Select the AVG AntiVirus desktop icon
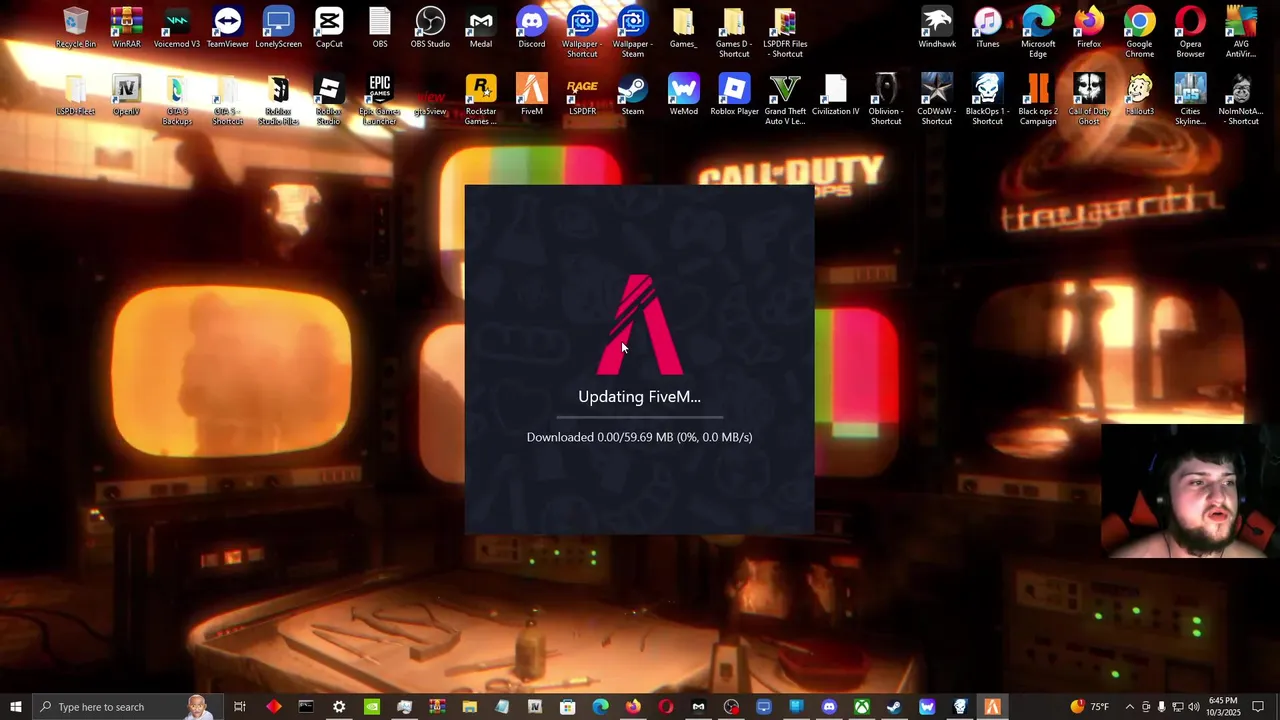The height and width of the screenshot is (720, 1280). [x=1241, y=33]
